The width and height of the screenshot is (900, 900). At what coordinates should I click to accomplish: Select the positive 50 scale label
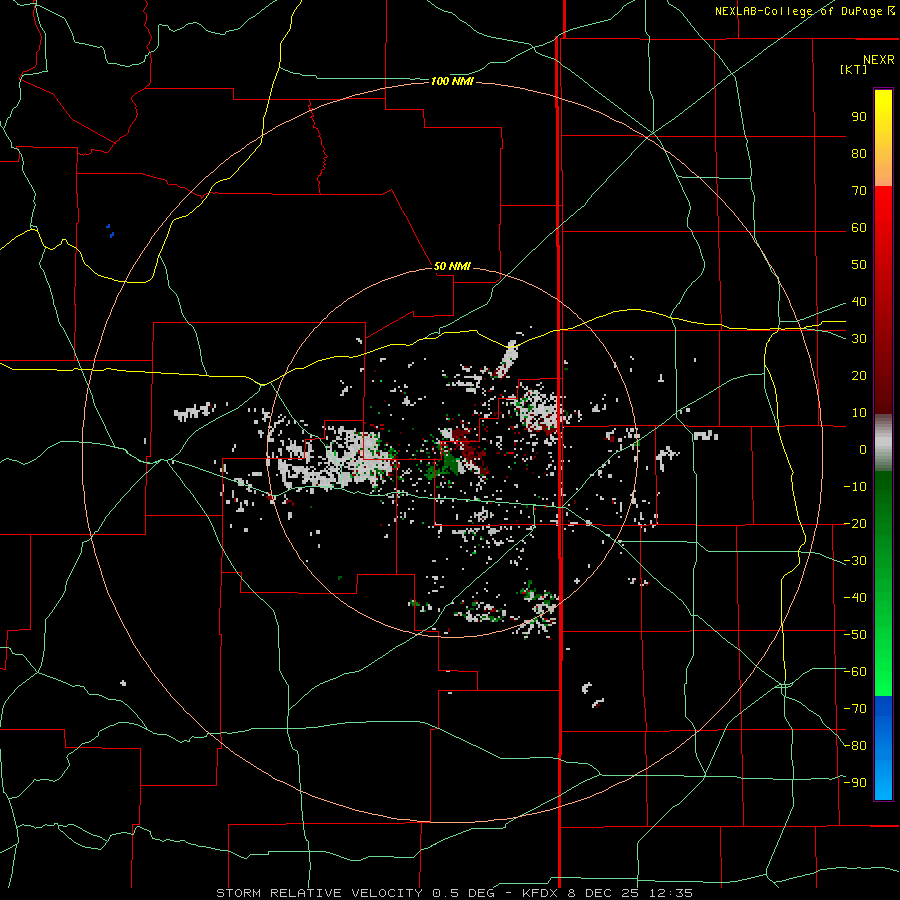pyautogui.click(x=859, y=265)
